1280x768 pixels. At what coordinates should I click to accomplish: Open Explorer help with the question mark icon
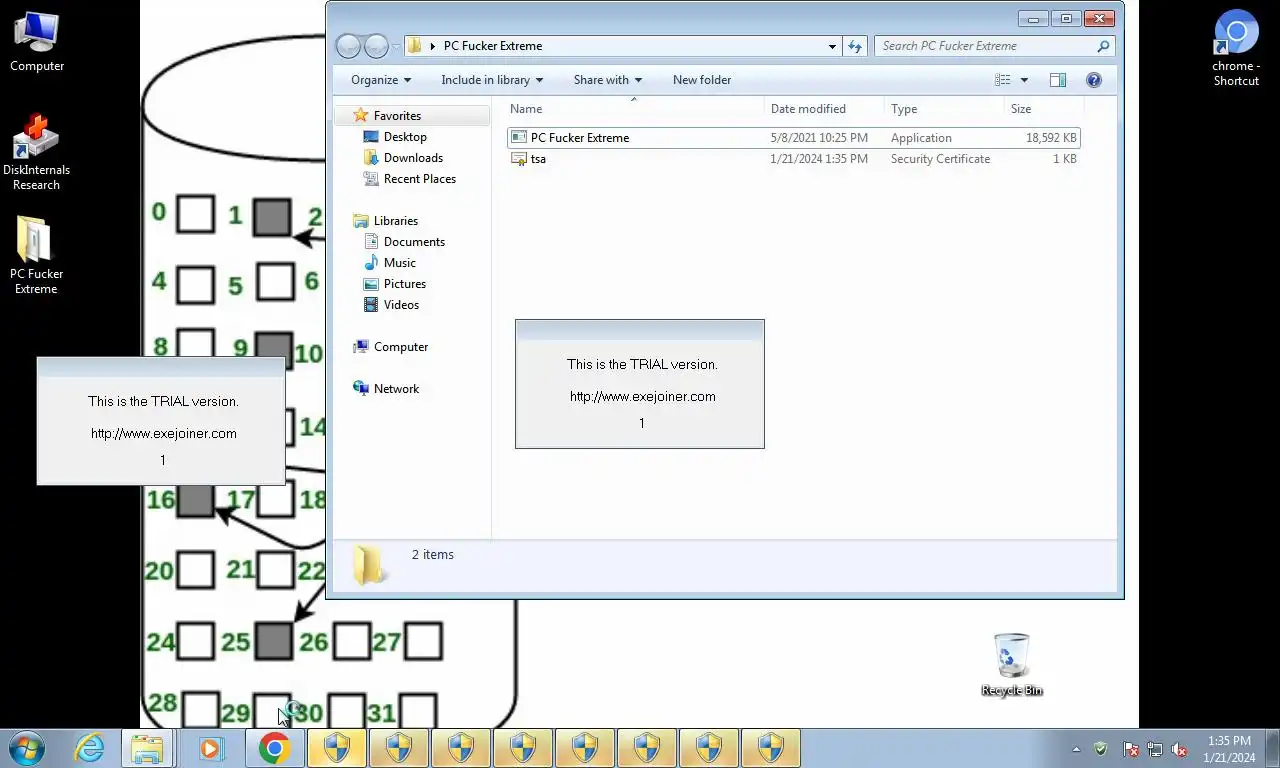click(1094, 80)
